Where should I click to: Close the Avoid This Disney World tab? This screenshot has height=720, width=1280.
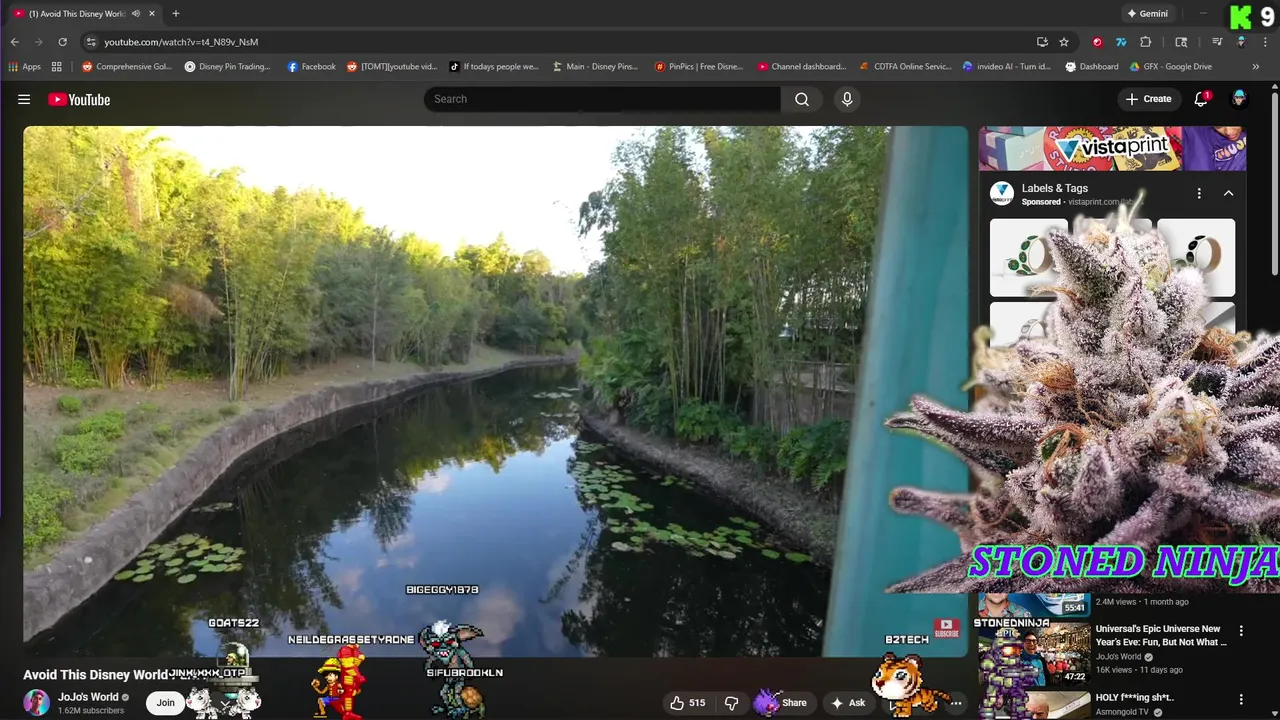click(x=152, y=14)
